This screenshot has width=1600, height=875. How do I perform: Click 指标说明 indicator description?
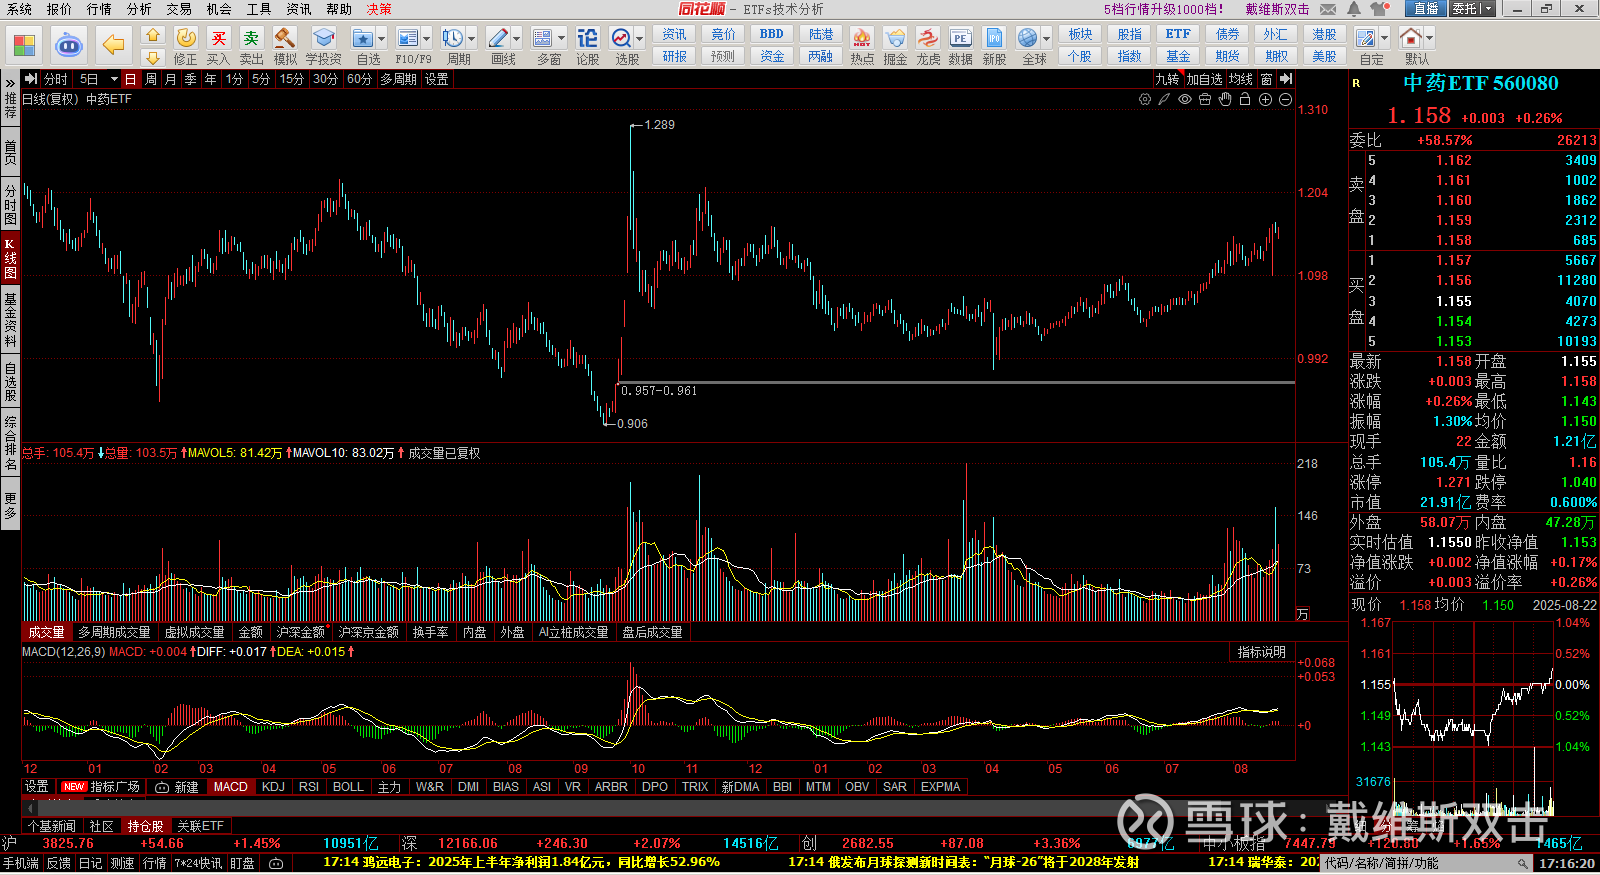click(1261, 652)
